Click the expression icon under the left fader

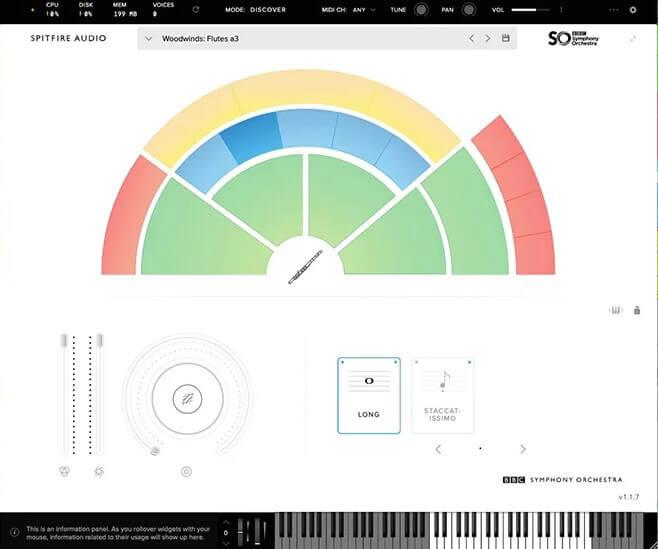[x=66, y=471]
